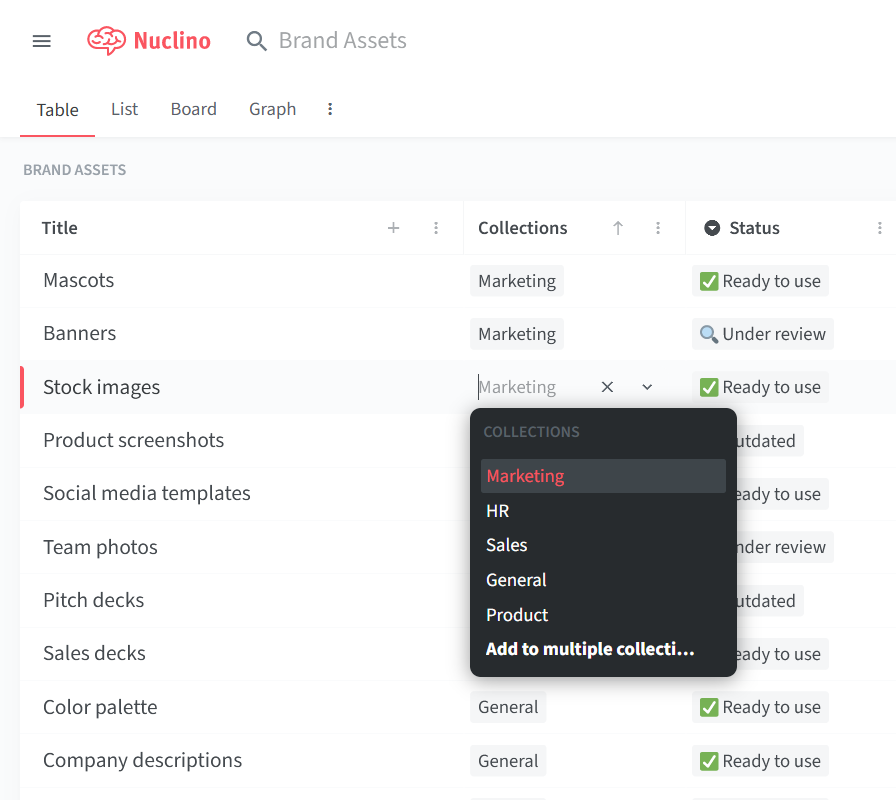Click the plus icon in Title header
This screenshot has width=896, height=800.
click(x=394, y=228)
